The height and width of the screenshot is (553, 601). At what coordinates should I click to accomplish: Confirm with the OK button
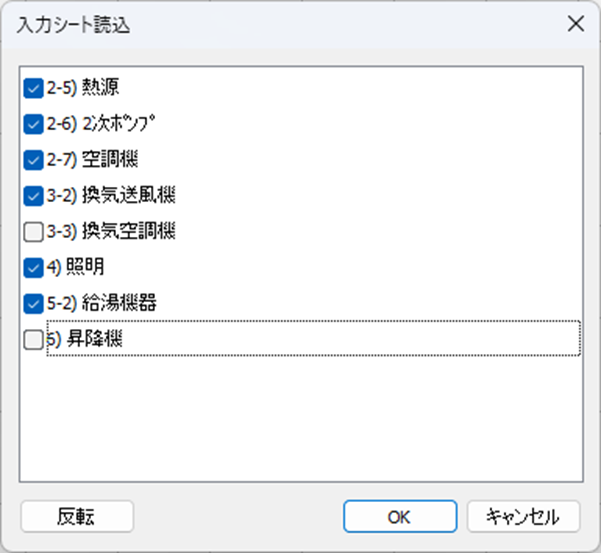coord(400,516)
